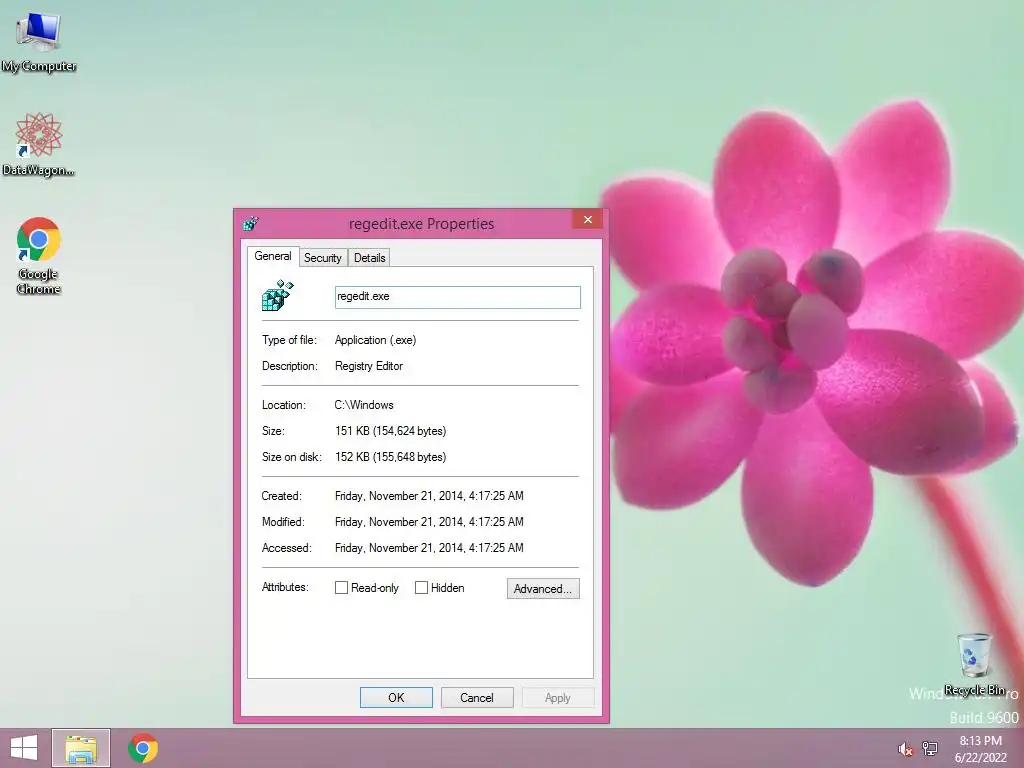Click the 'regedit.exe Properties' title text
This screenshot has height=768, width=1024.
pos(421,223)
